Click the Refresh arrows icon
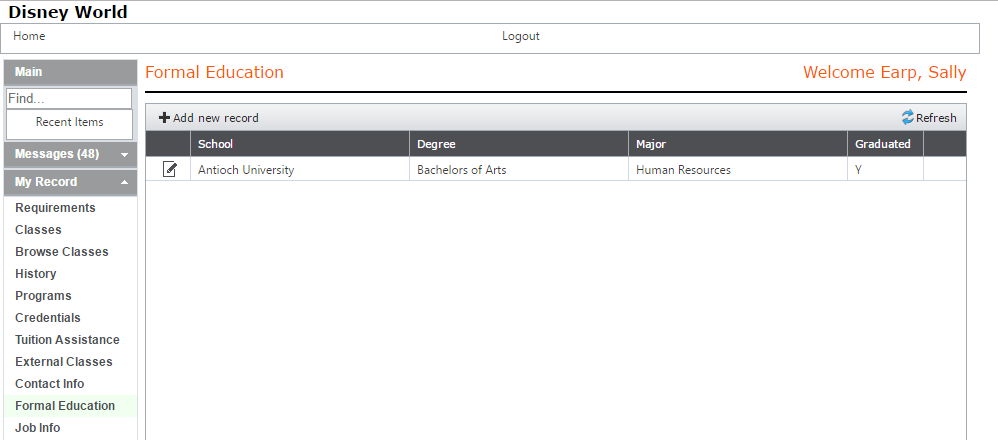998x440 pixels. click(x=908, y=118)
